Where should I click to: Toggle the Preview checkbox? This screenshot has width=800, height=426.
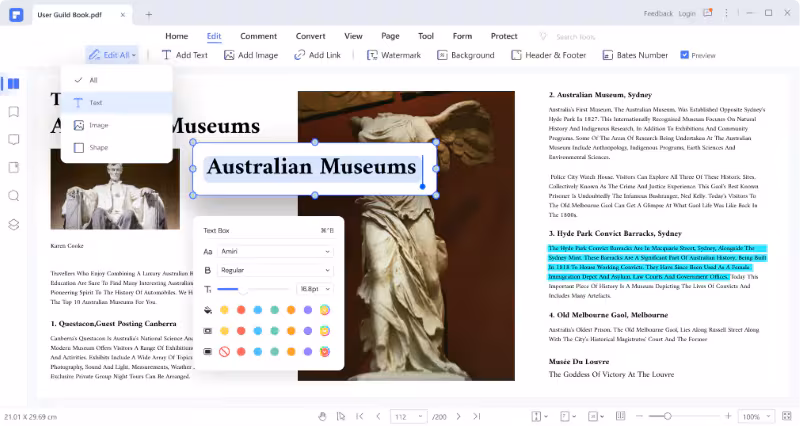pos(684,55)
